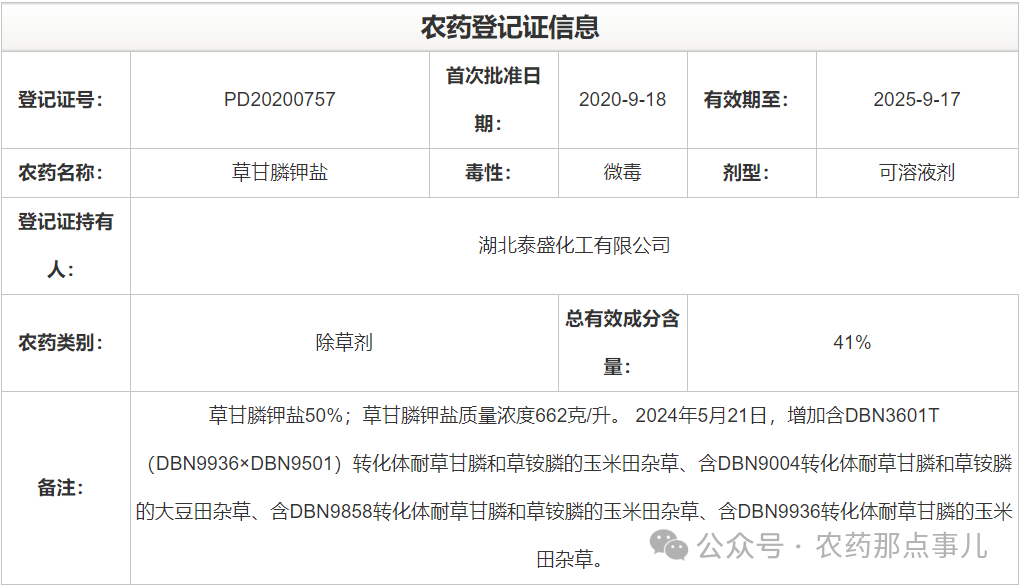
Task: Click the 毒性 label
Action: coord(488,173)
